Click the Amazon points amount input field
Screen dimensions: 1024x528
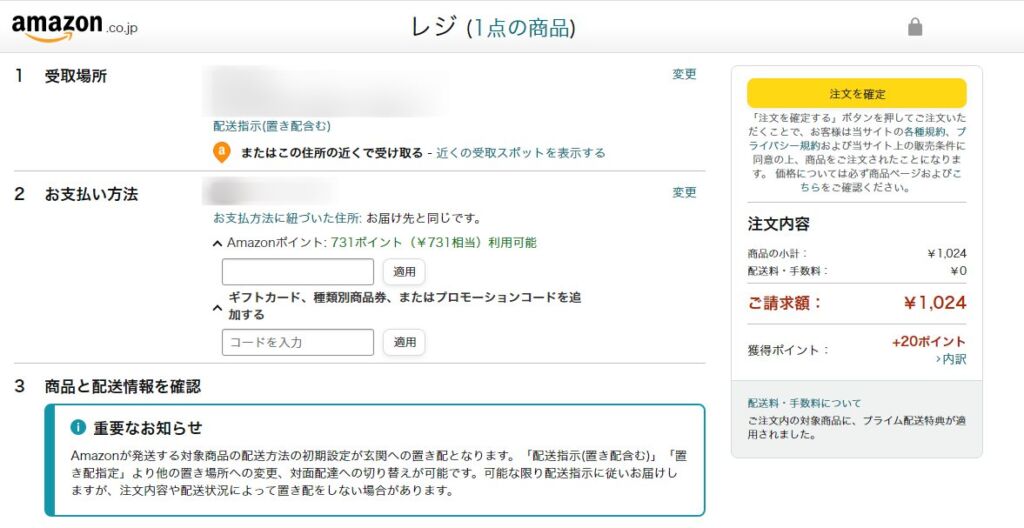point(298,272)
